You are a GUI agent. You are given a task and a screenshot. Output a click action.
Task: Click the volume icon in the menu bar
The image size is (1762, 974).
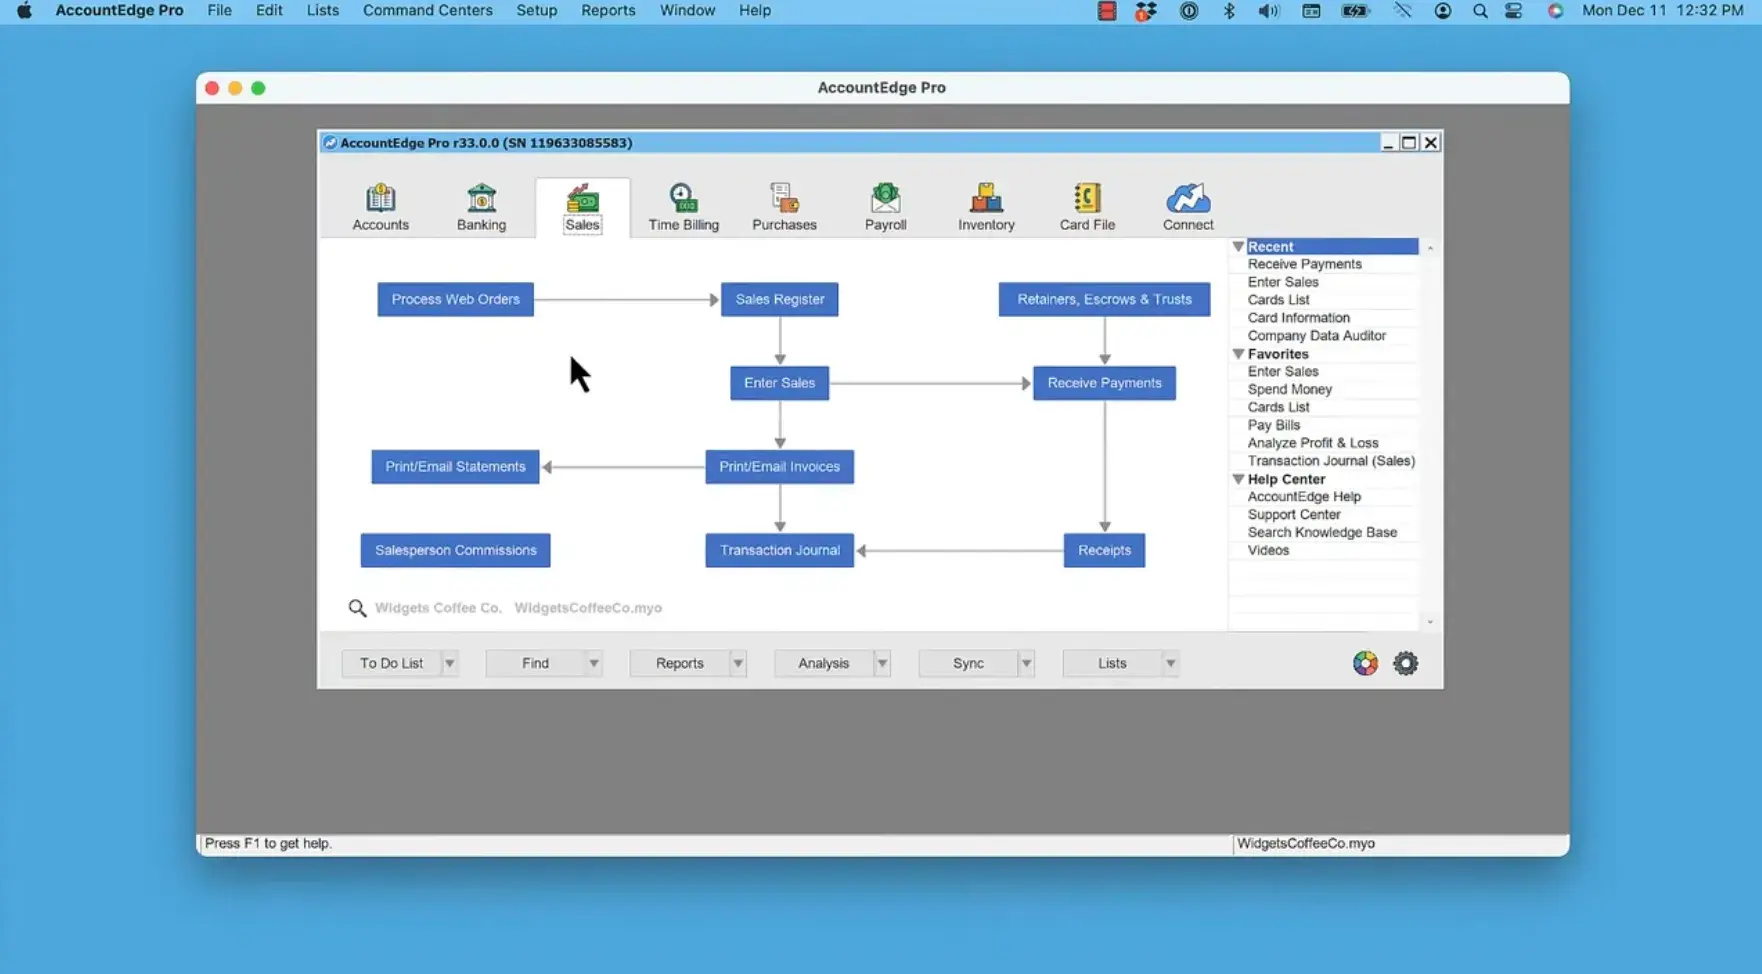1268,10
